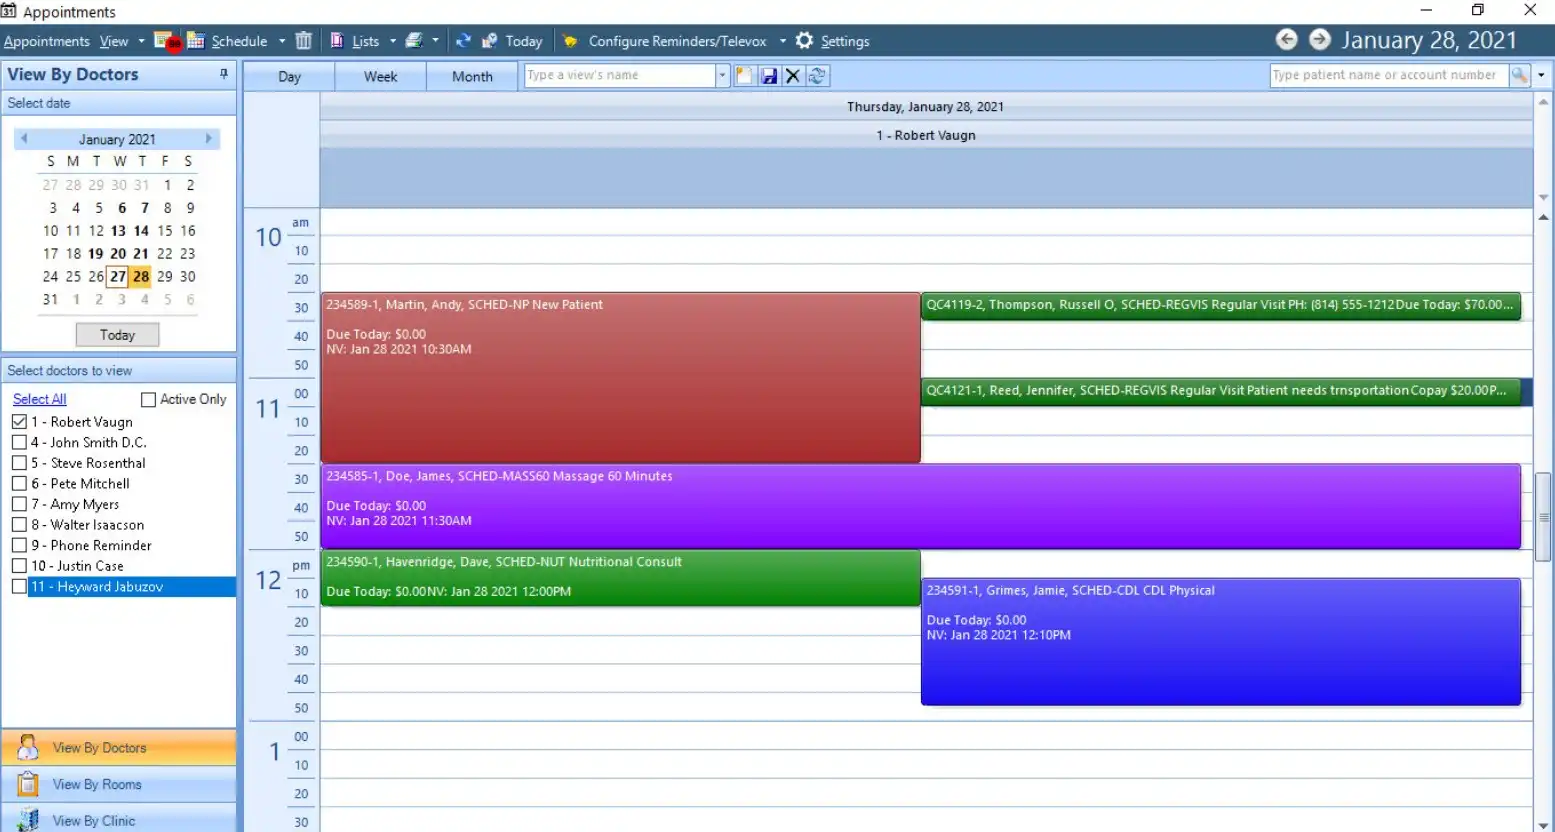Refresh the schedule using the refresh arrows icon
Viewport: 1555px width, 832px height.
462,41
